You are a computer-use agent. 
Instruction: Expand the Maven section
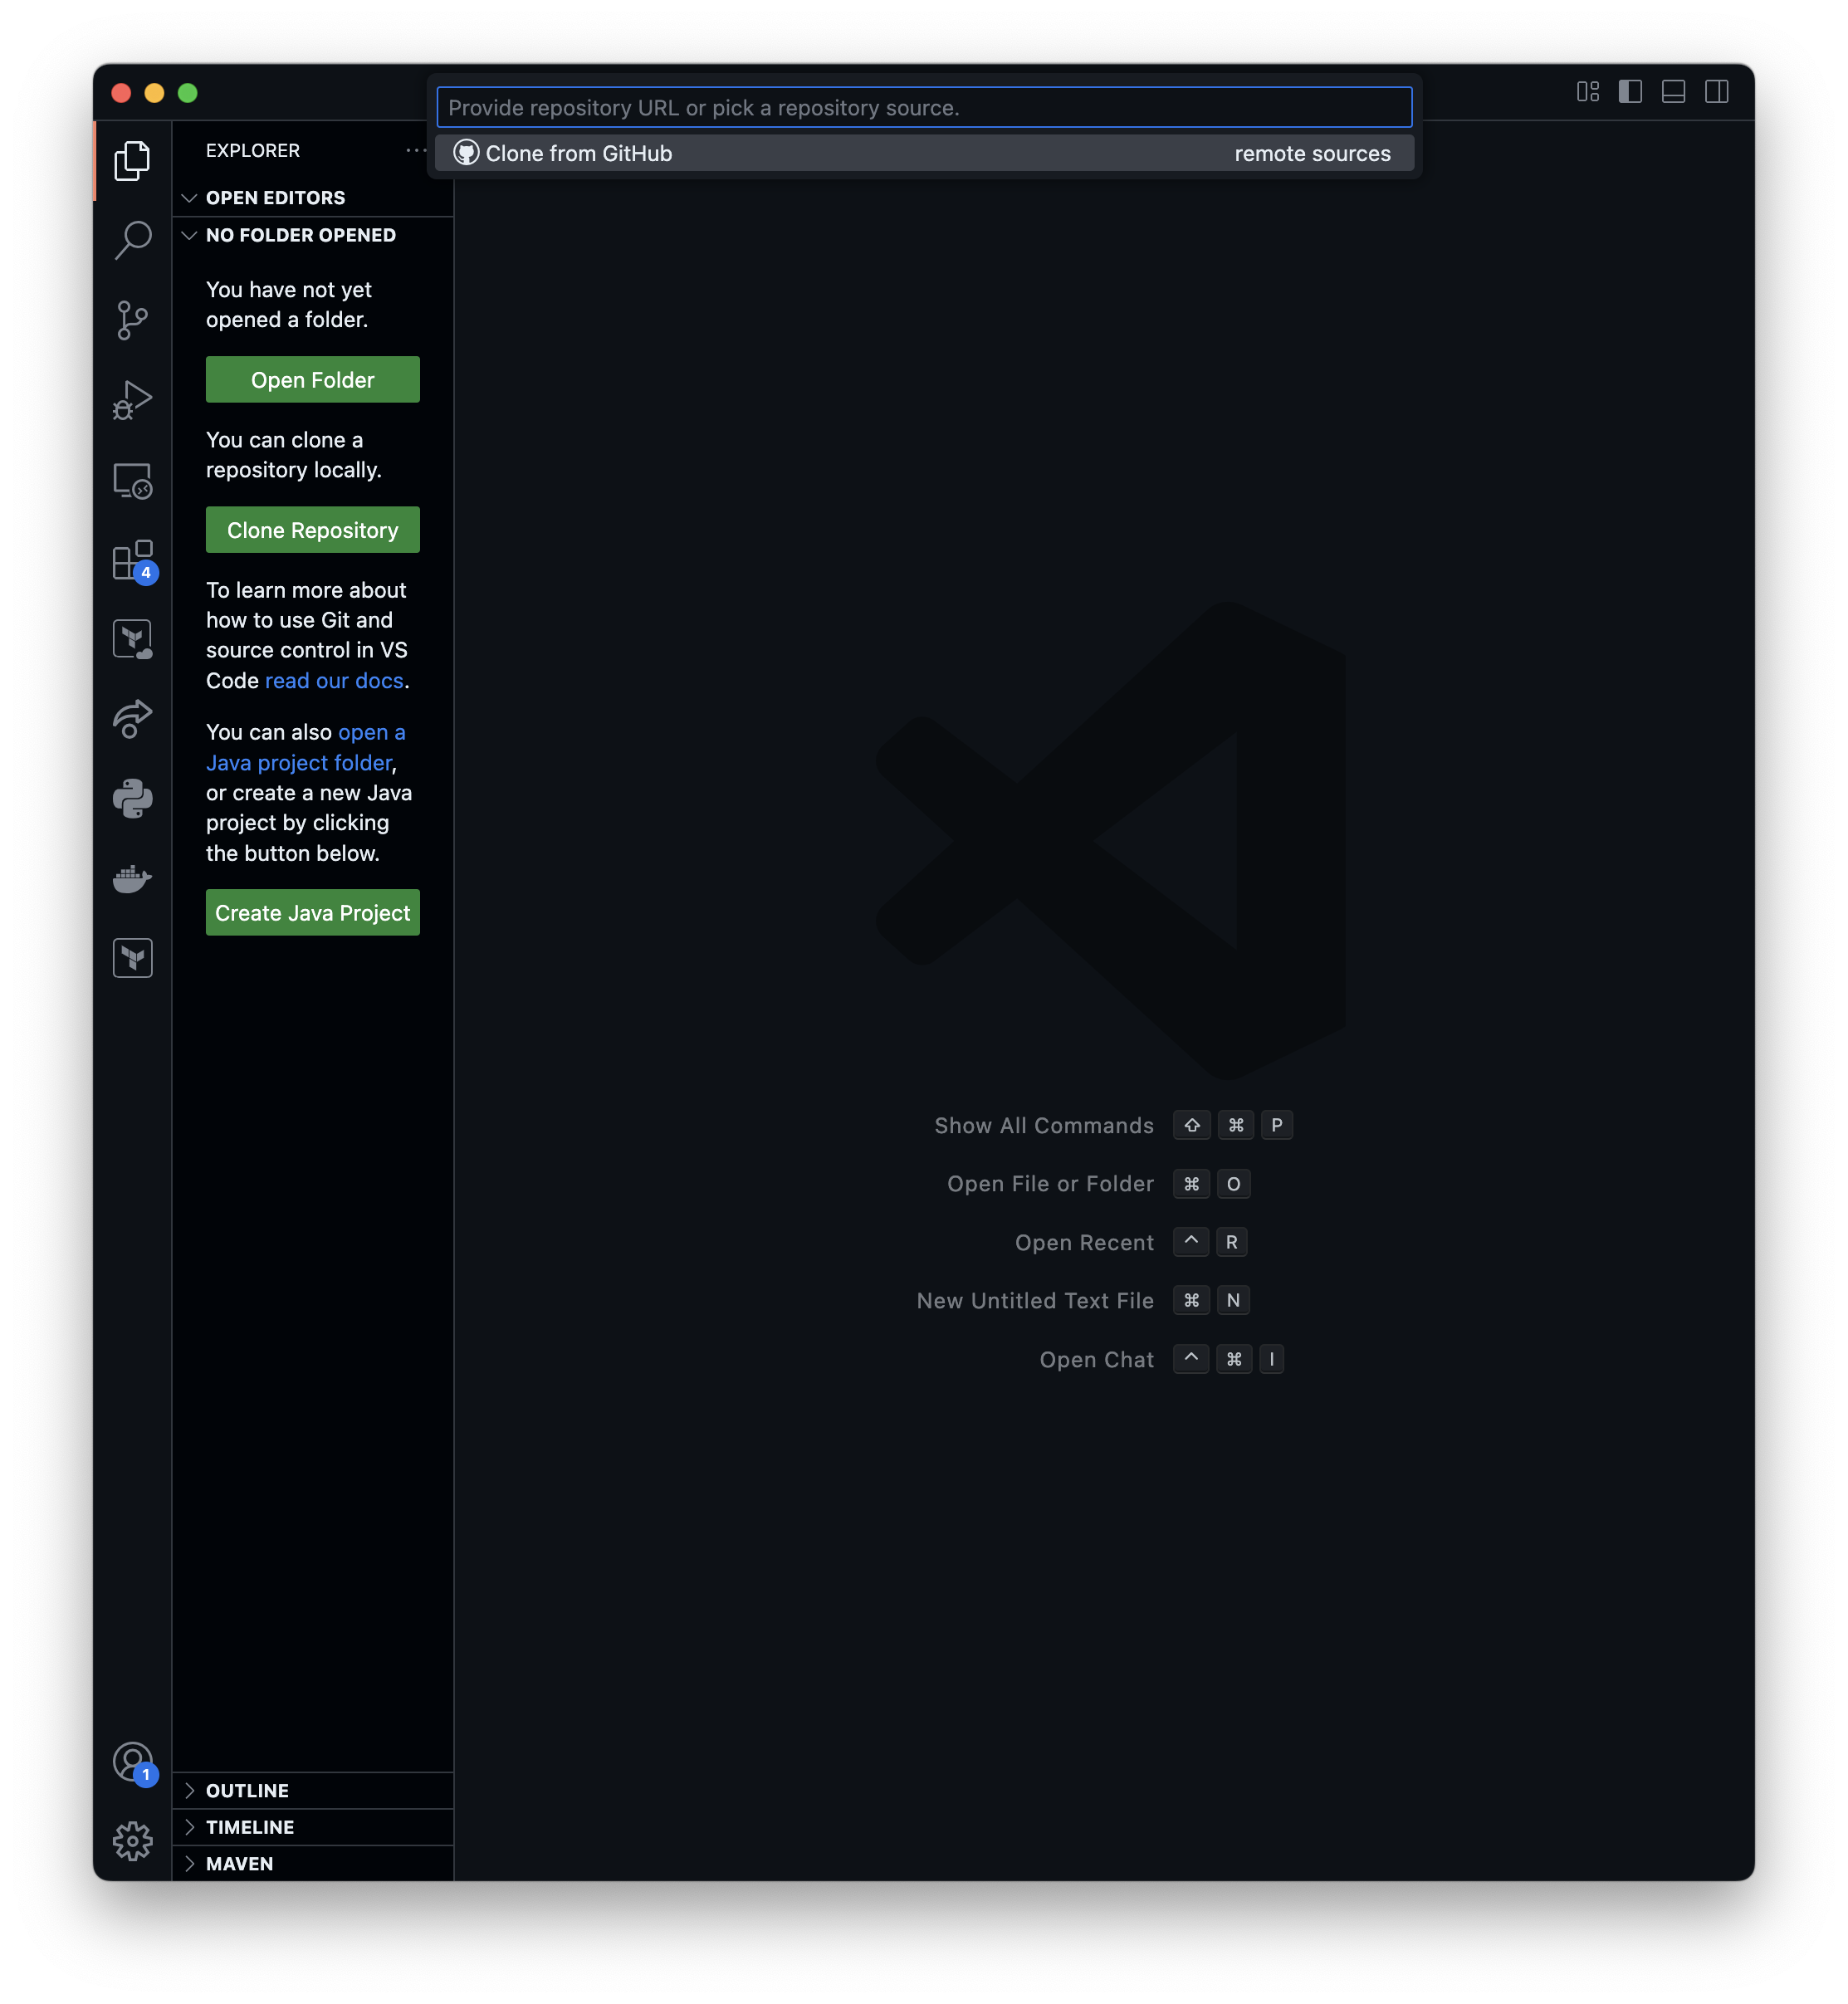239,1864
